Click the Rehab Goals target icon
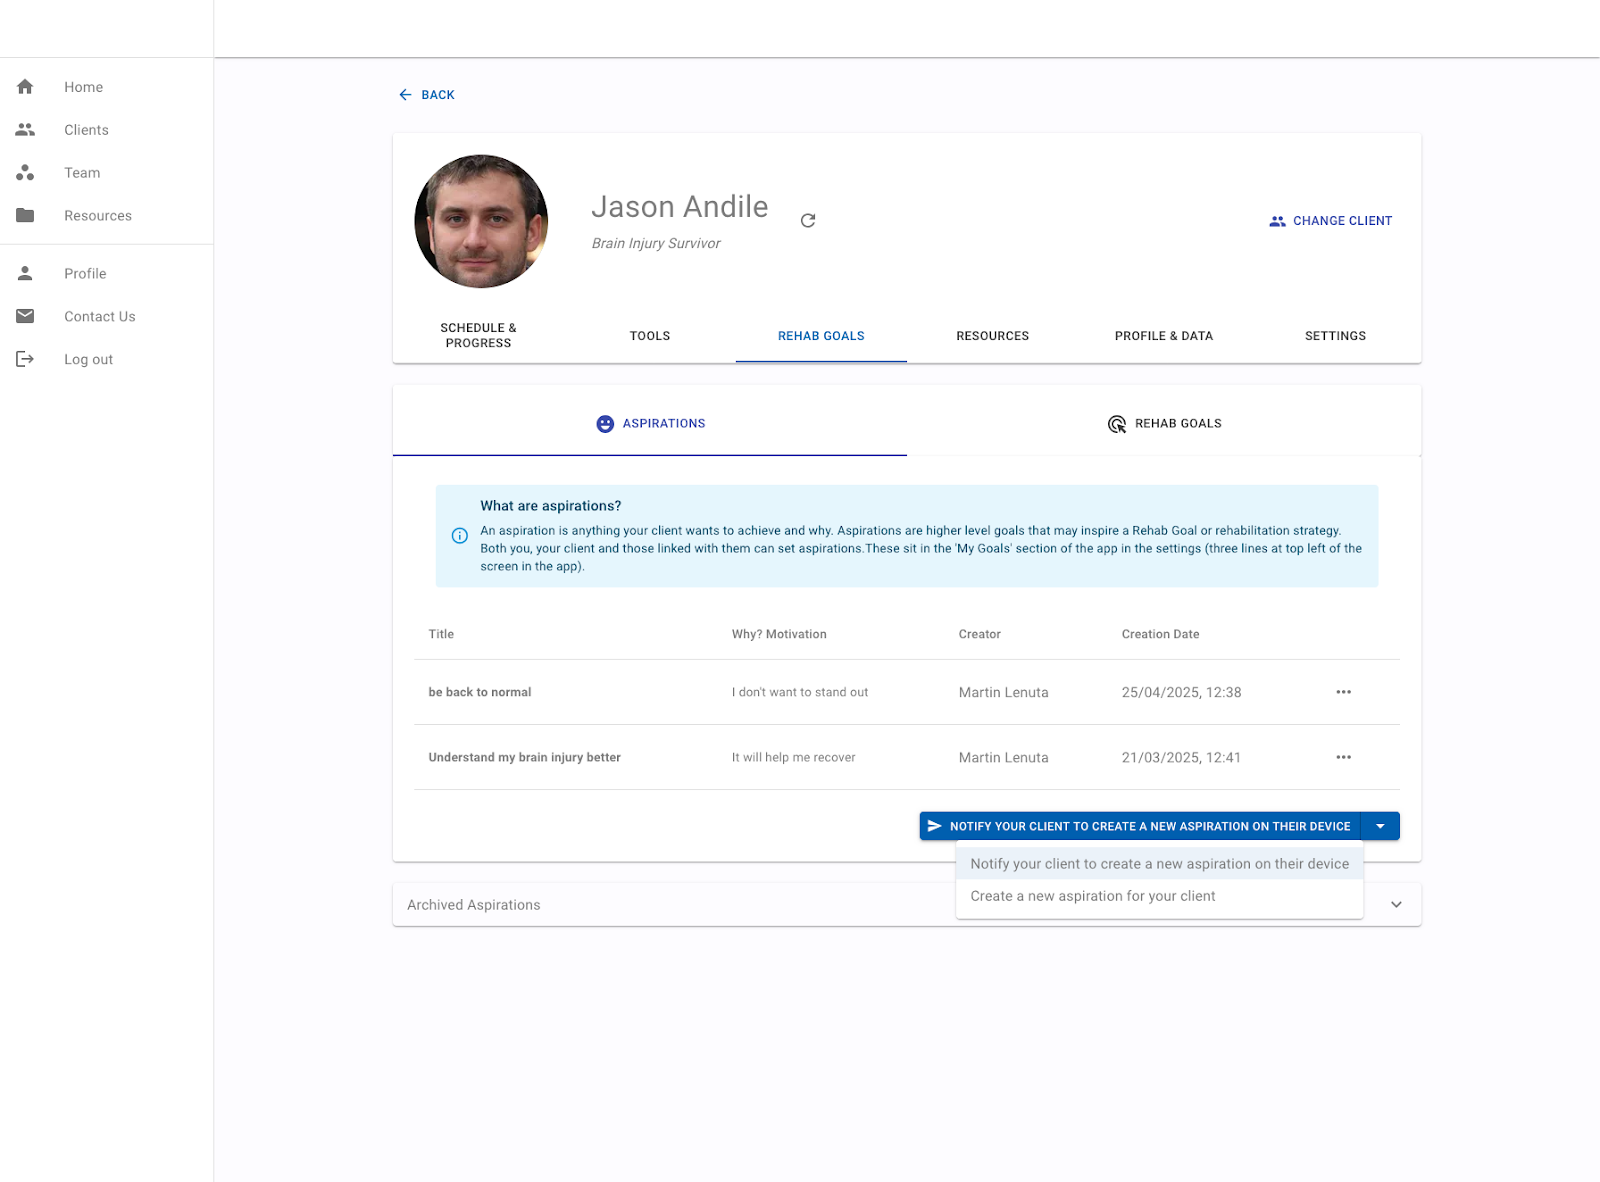 (x=1117, y=424)
